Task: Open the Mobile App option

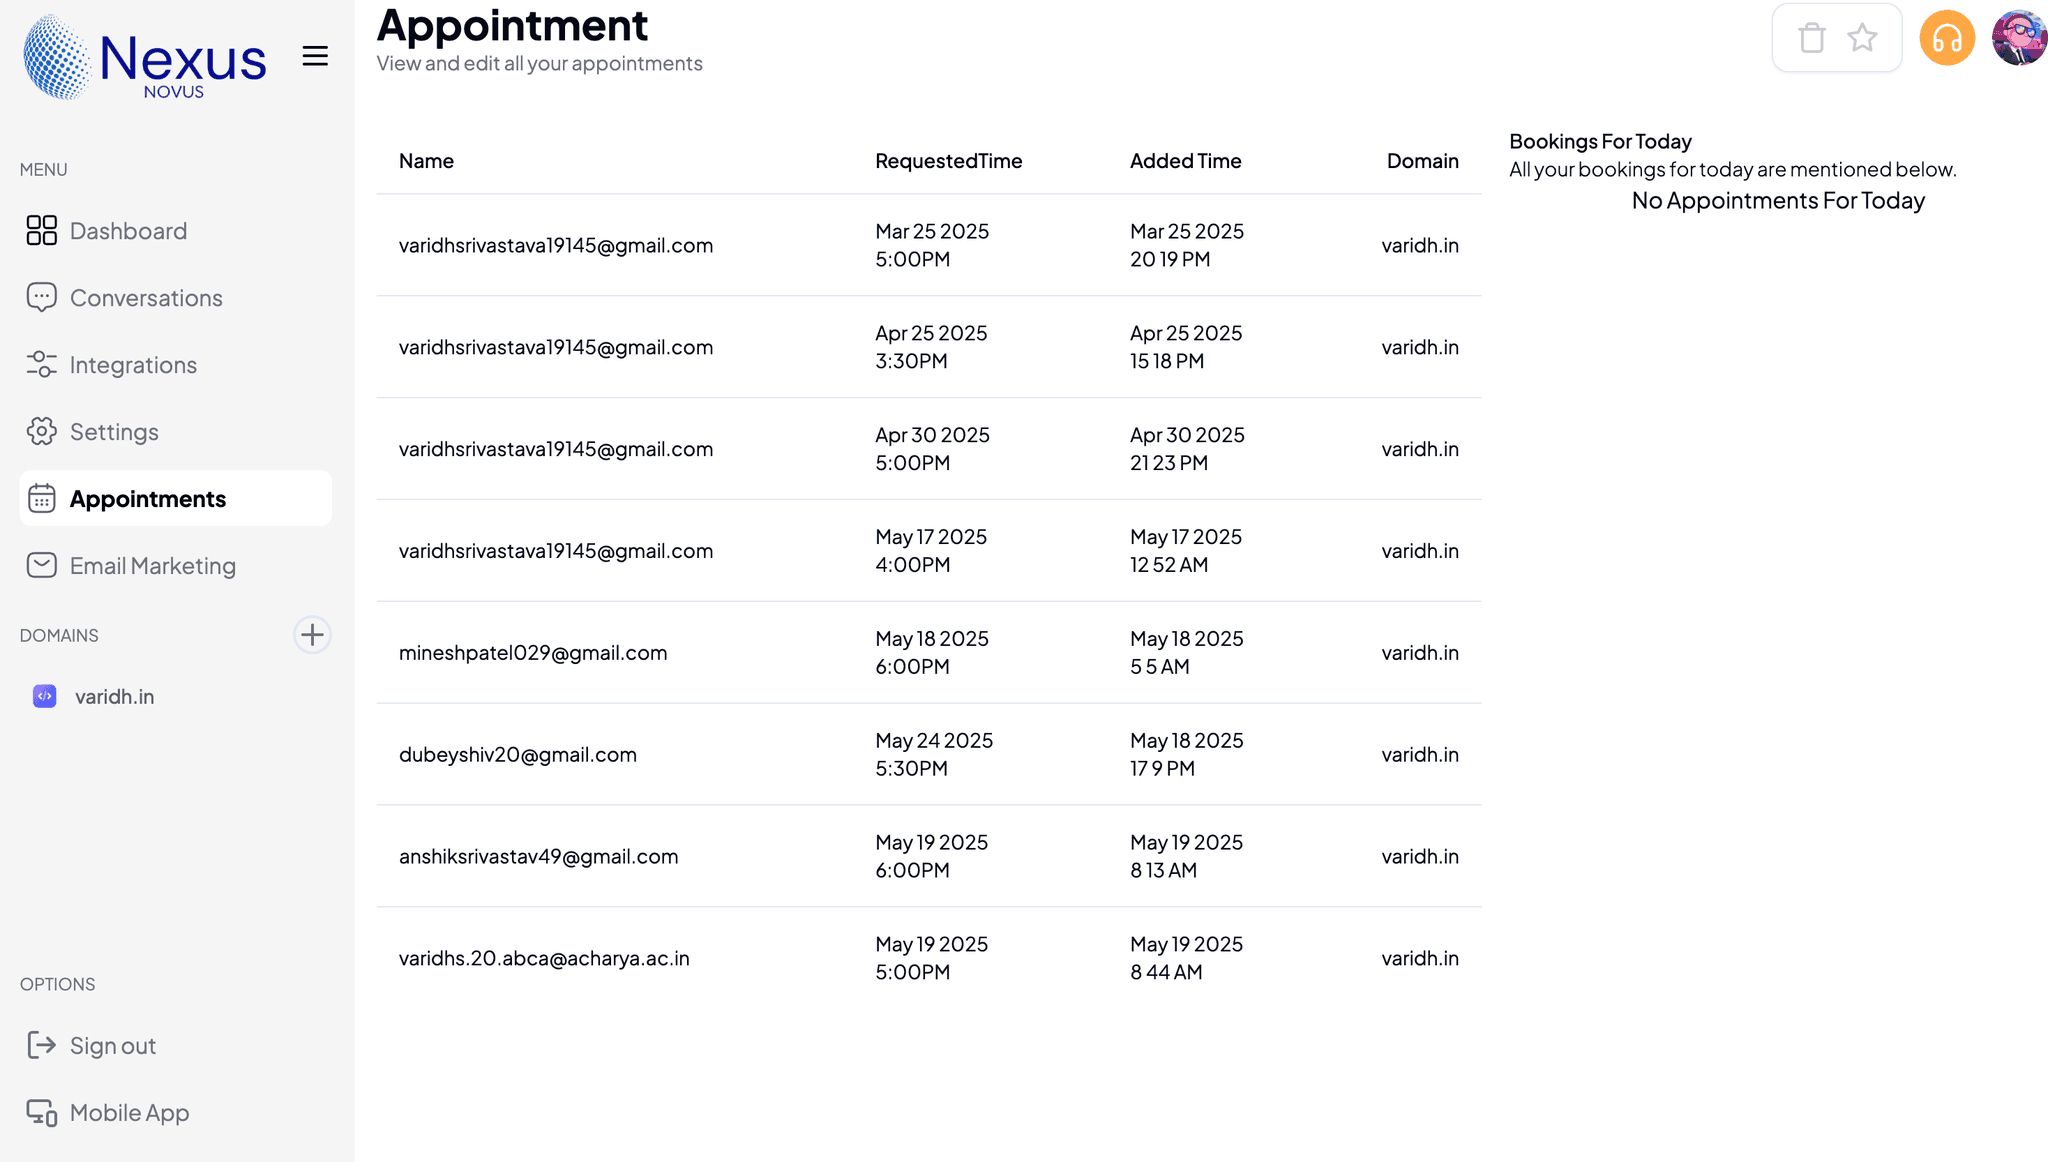Action: [129, 1113]
